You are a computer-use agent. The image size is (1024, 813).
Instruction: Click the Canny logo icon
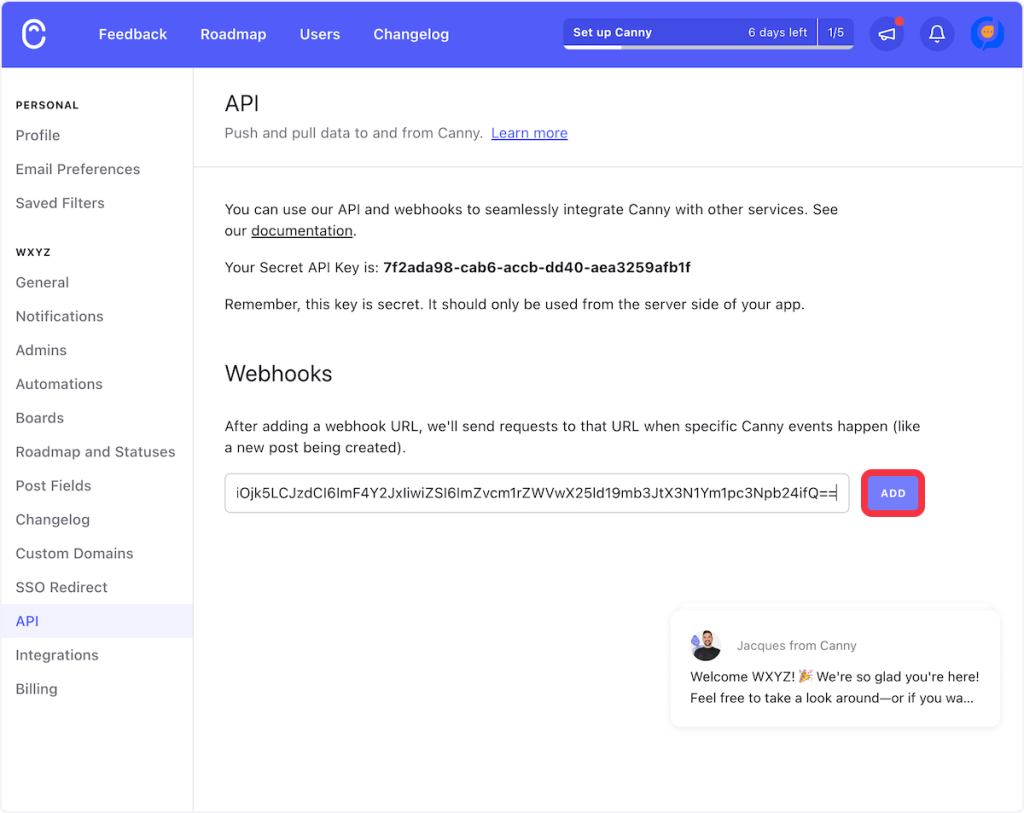[34, 34]
